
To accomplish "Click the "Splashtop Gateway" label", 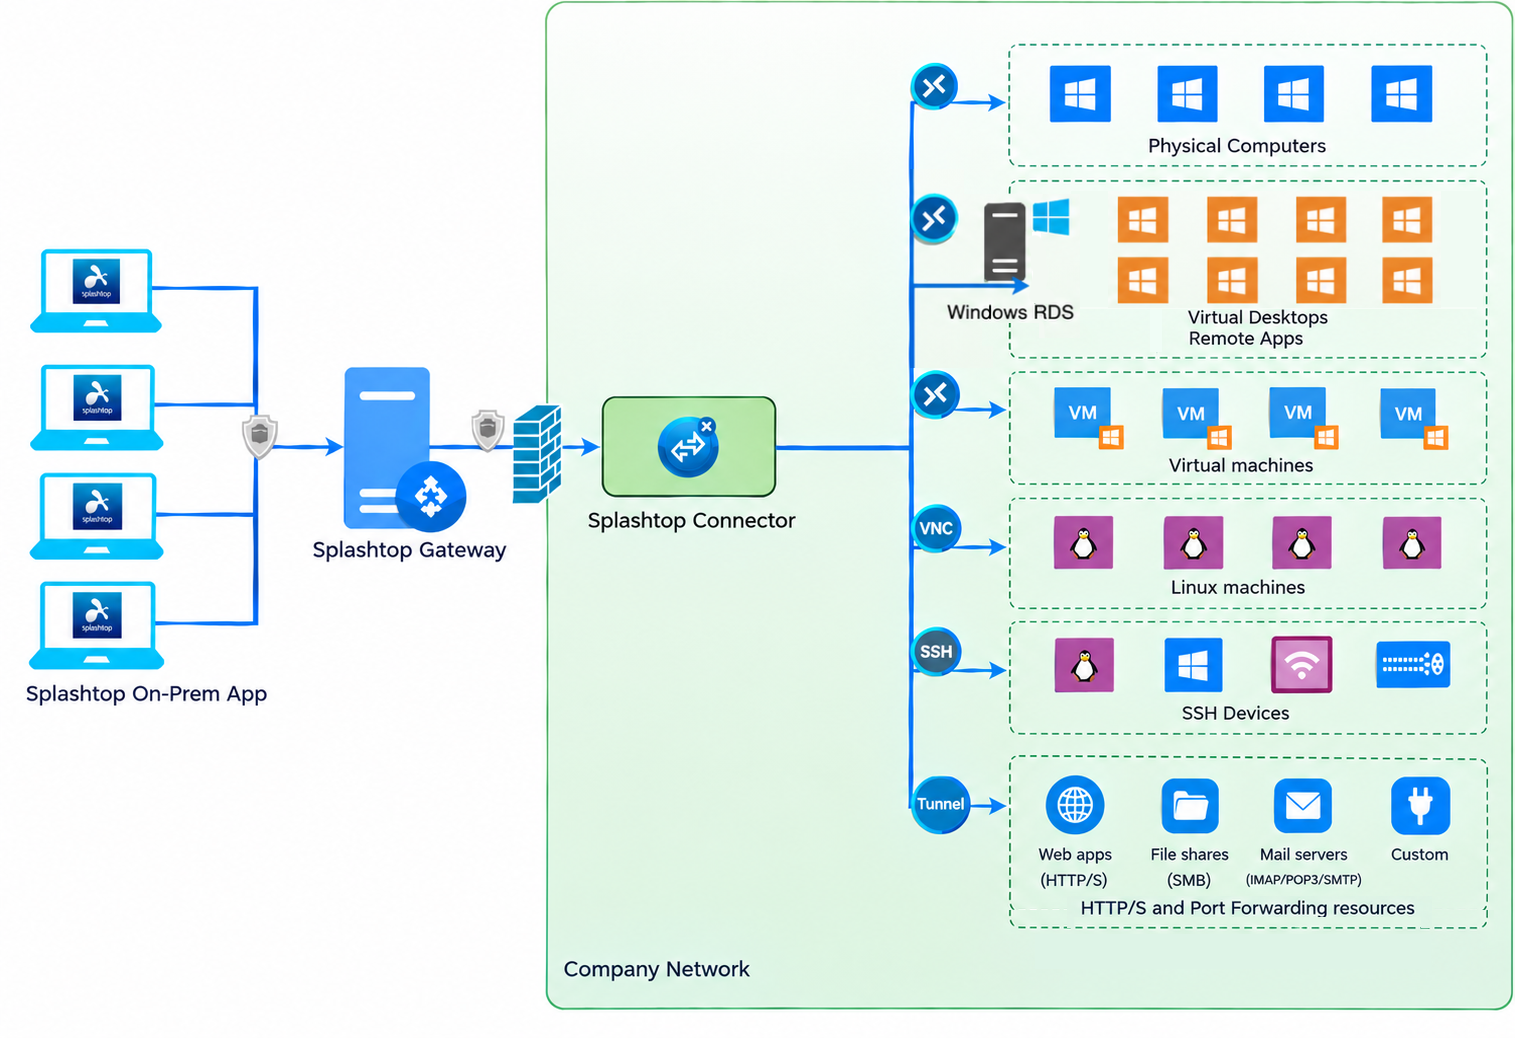I will pyautogui.click(x=409, y=550).
